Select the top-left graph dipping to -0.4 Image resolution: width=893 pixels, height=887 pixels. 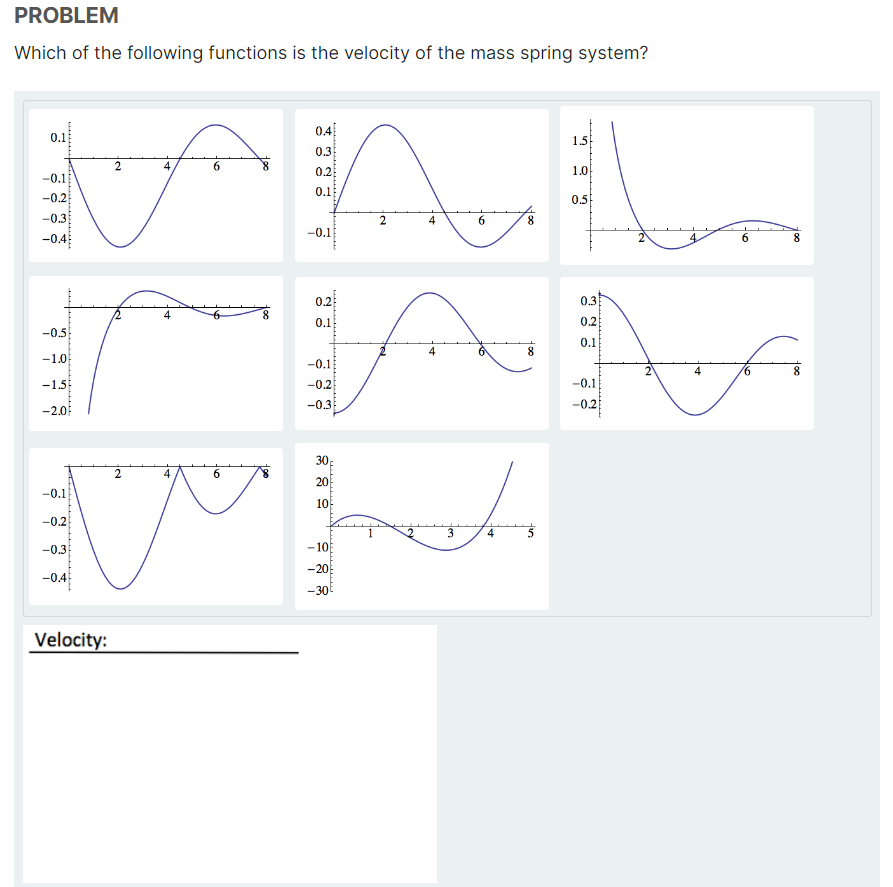pyautogui.click(x=155, y=183)
